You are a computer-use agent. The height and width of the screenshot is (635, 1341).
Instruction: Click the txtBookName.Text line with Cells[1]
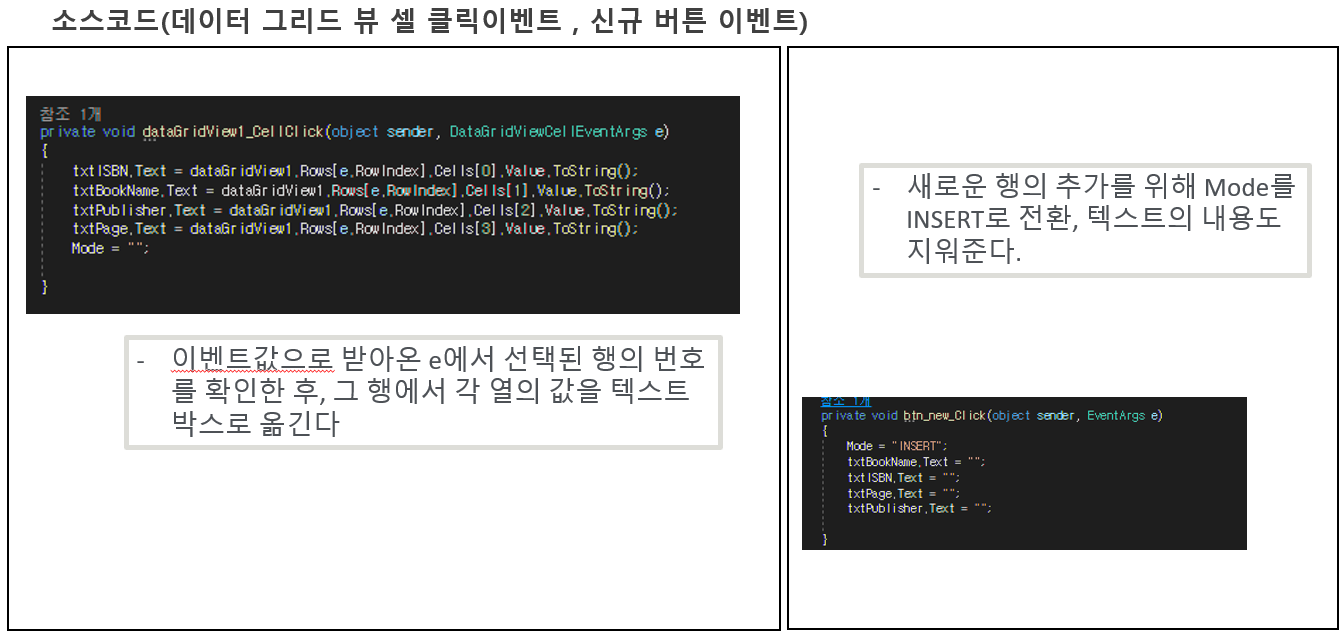point(371,190)
